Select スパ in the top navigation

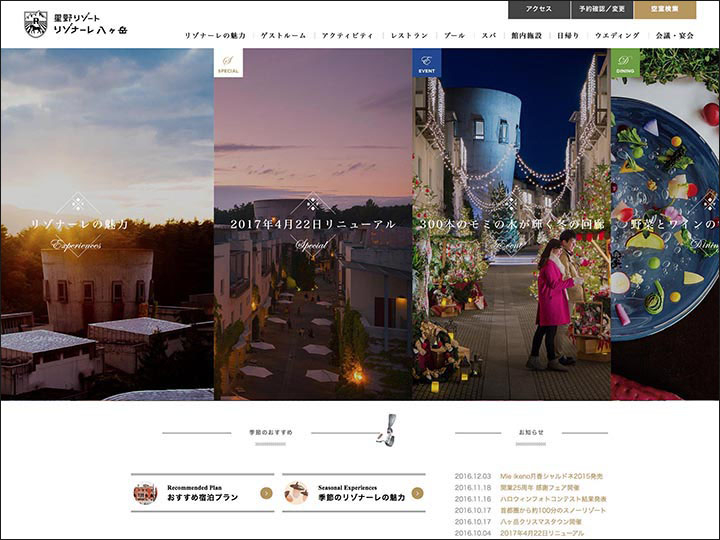tap(489, 36)
